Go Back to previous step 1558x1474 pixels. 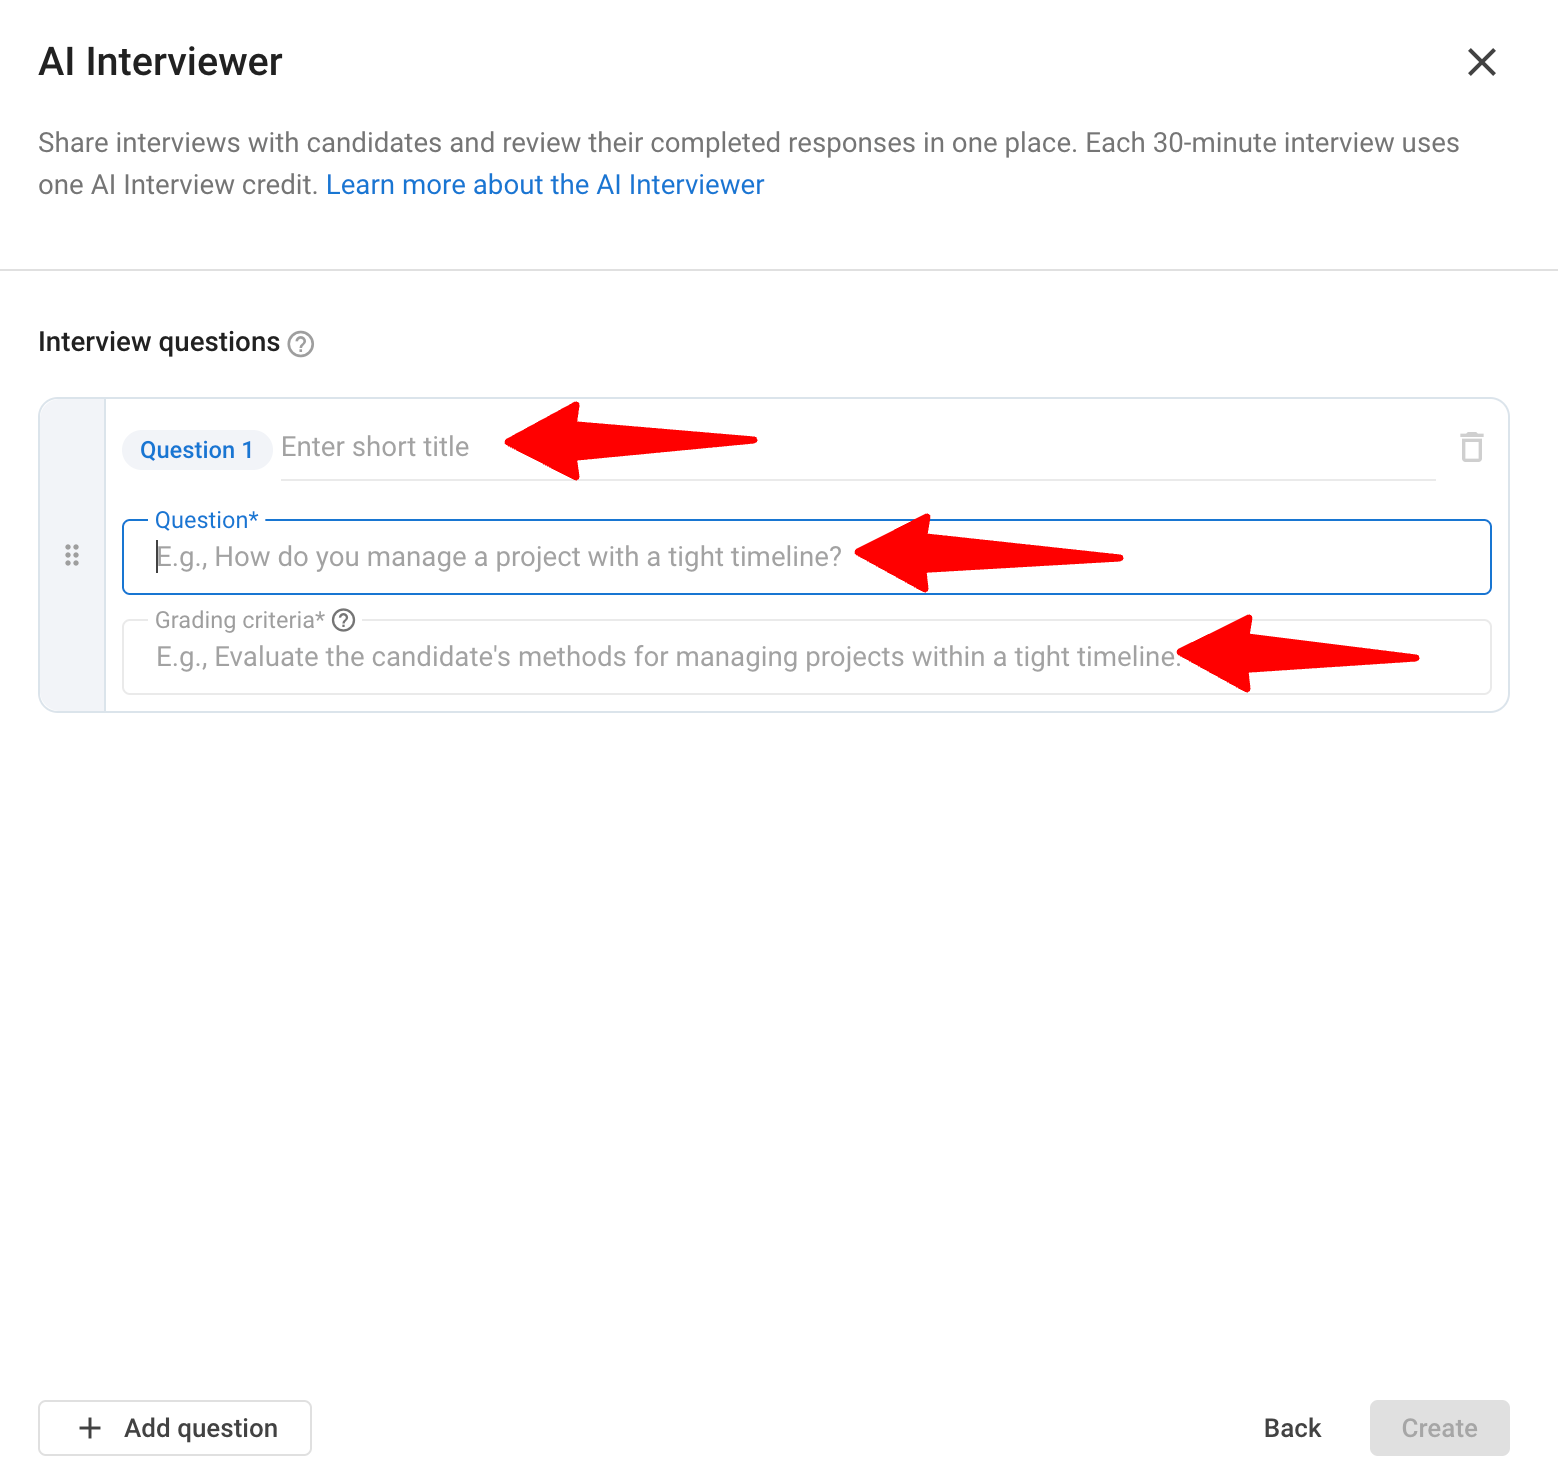[x=1292, y=1428]
